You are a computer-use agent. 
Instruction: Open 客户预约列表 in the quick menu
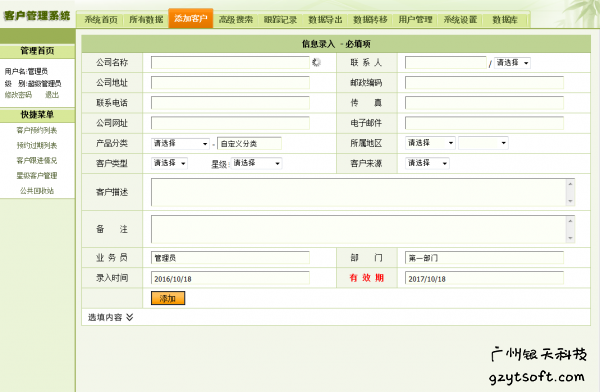click(37, 130)
